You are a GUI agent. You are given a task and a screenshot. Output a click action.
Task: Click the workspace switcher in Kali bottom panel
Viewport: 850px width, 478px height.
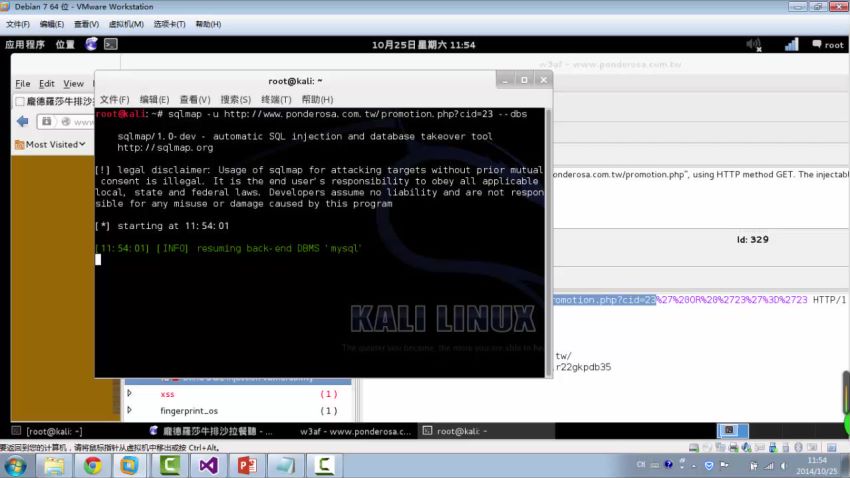(x=733, y=430)
